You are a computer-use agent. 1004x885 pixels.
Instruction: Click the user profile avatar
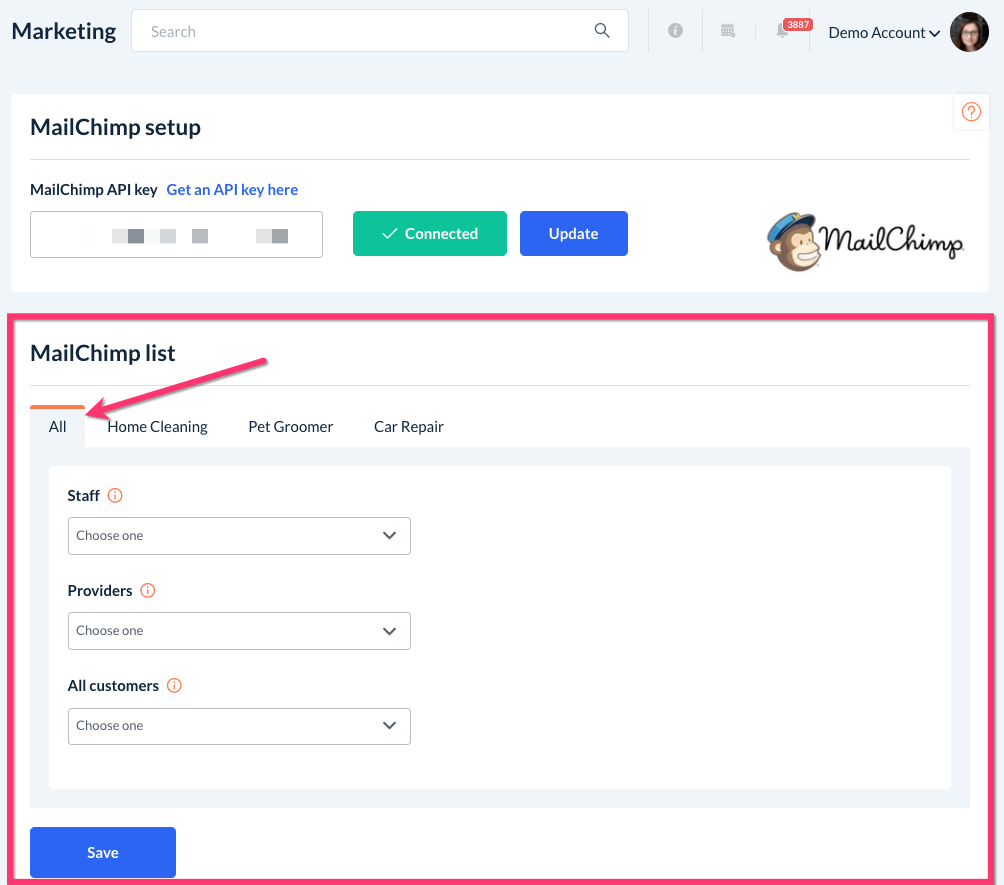[969, 32]
